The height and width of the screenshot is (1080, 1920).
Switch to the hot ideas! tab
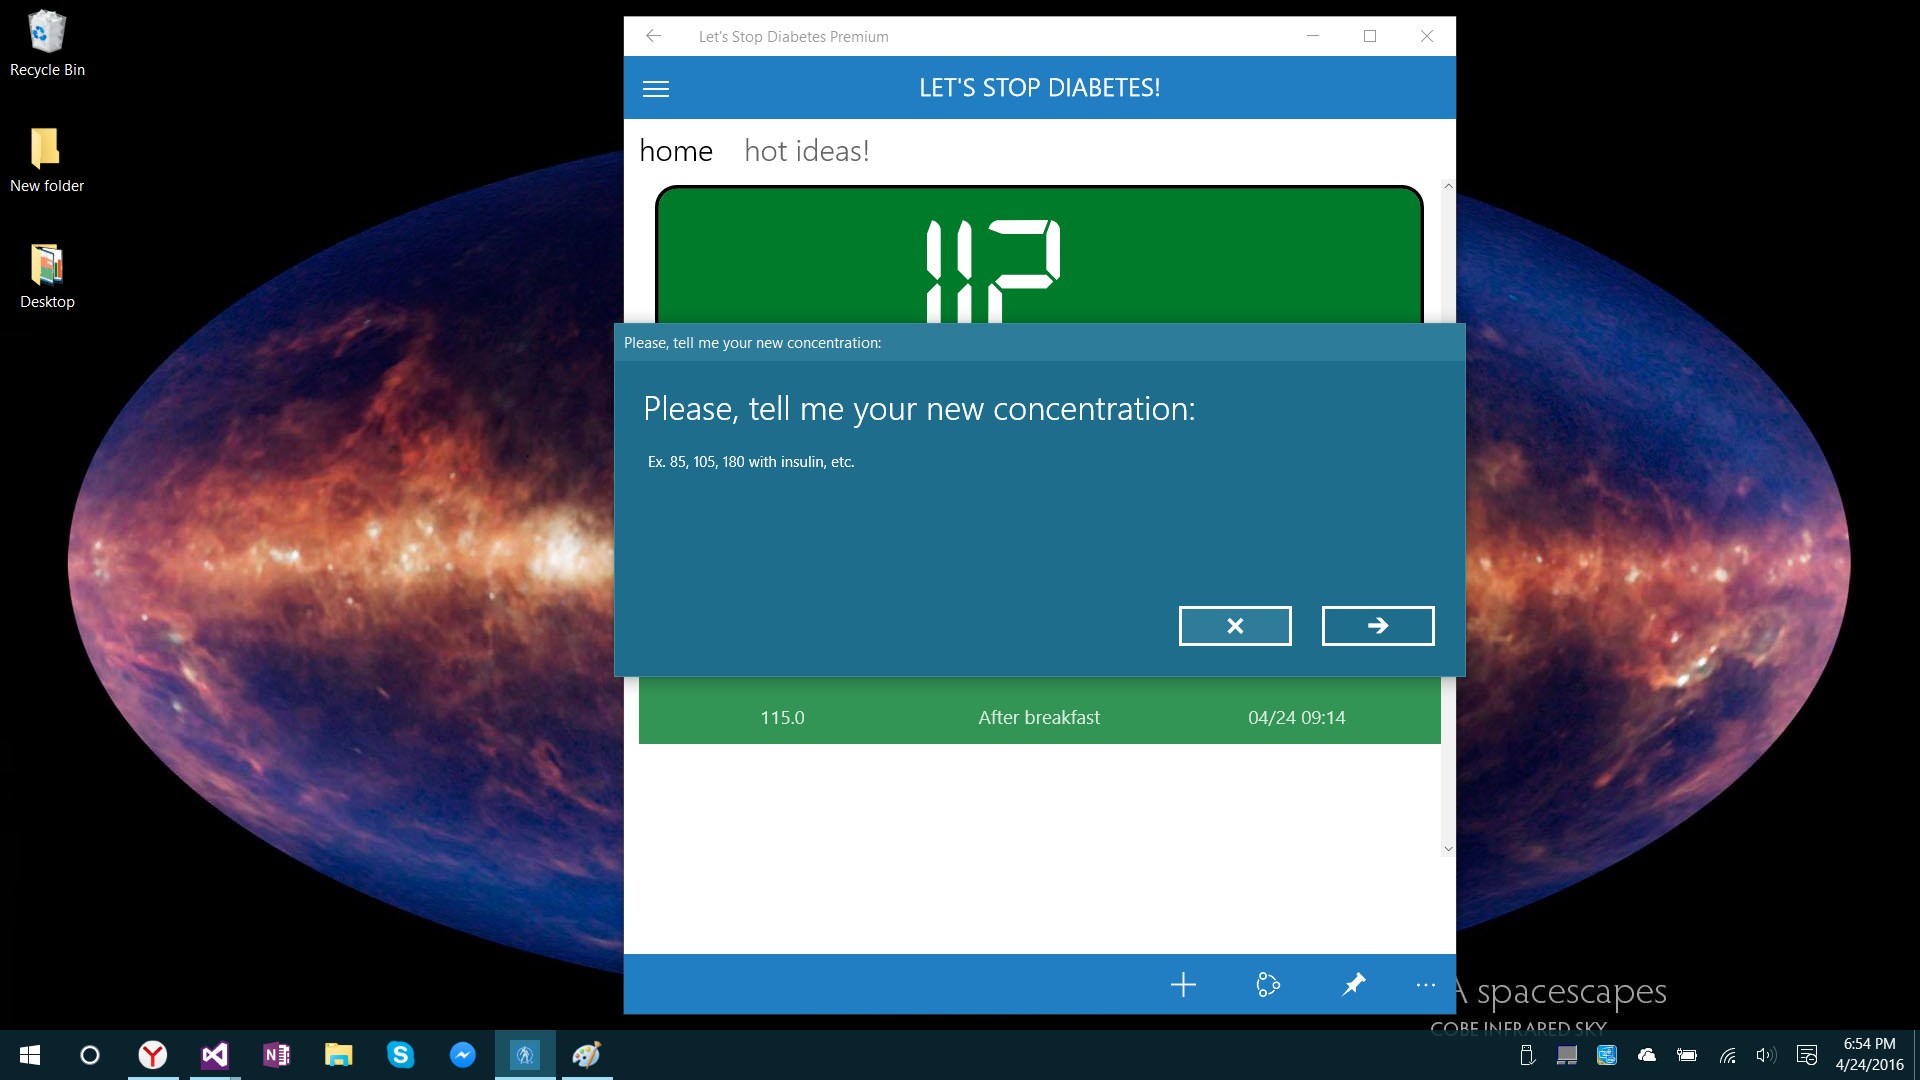point(806,151)
